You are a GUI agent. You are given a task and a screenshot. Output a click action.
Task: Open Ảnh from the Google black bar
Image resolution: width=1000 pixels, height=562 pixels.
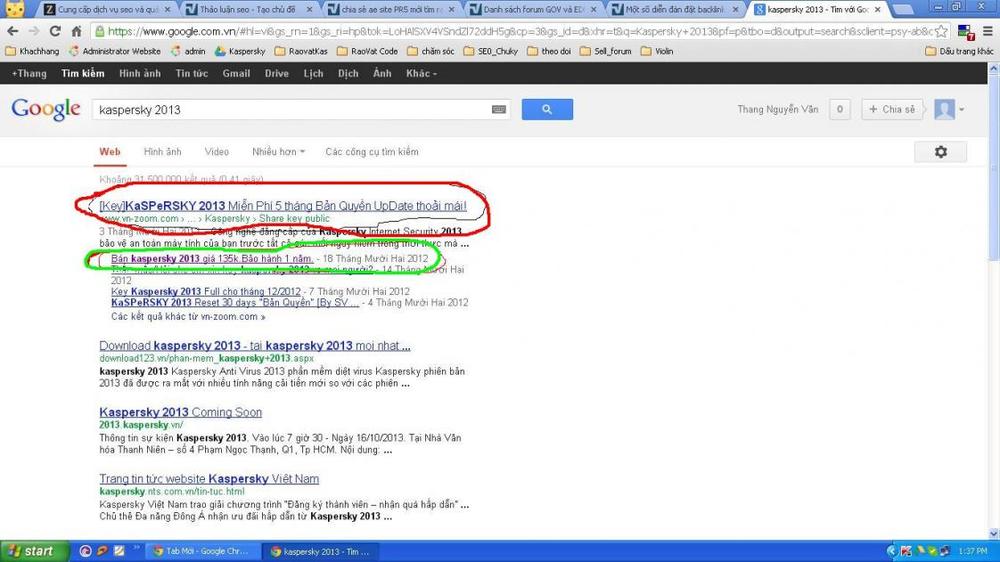[382, 73]
